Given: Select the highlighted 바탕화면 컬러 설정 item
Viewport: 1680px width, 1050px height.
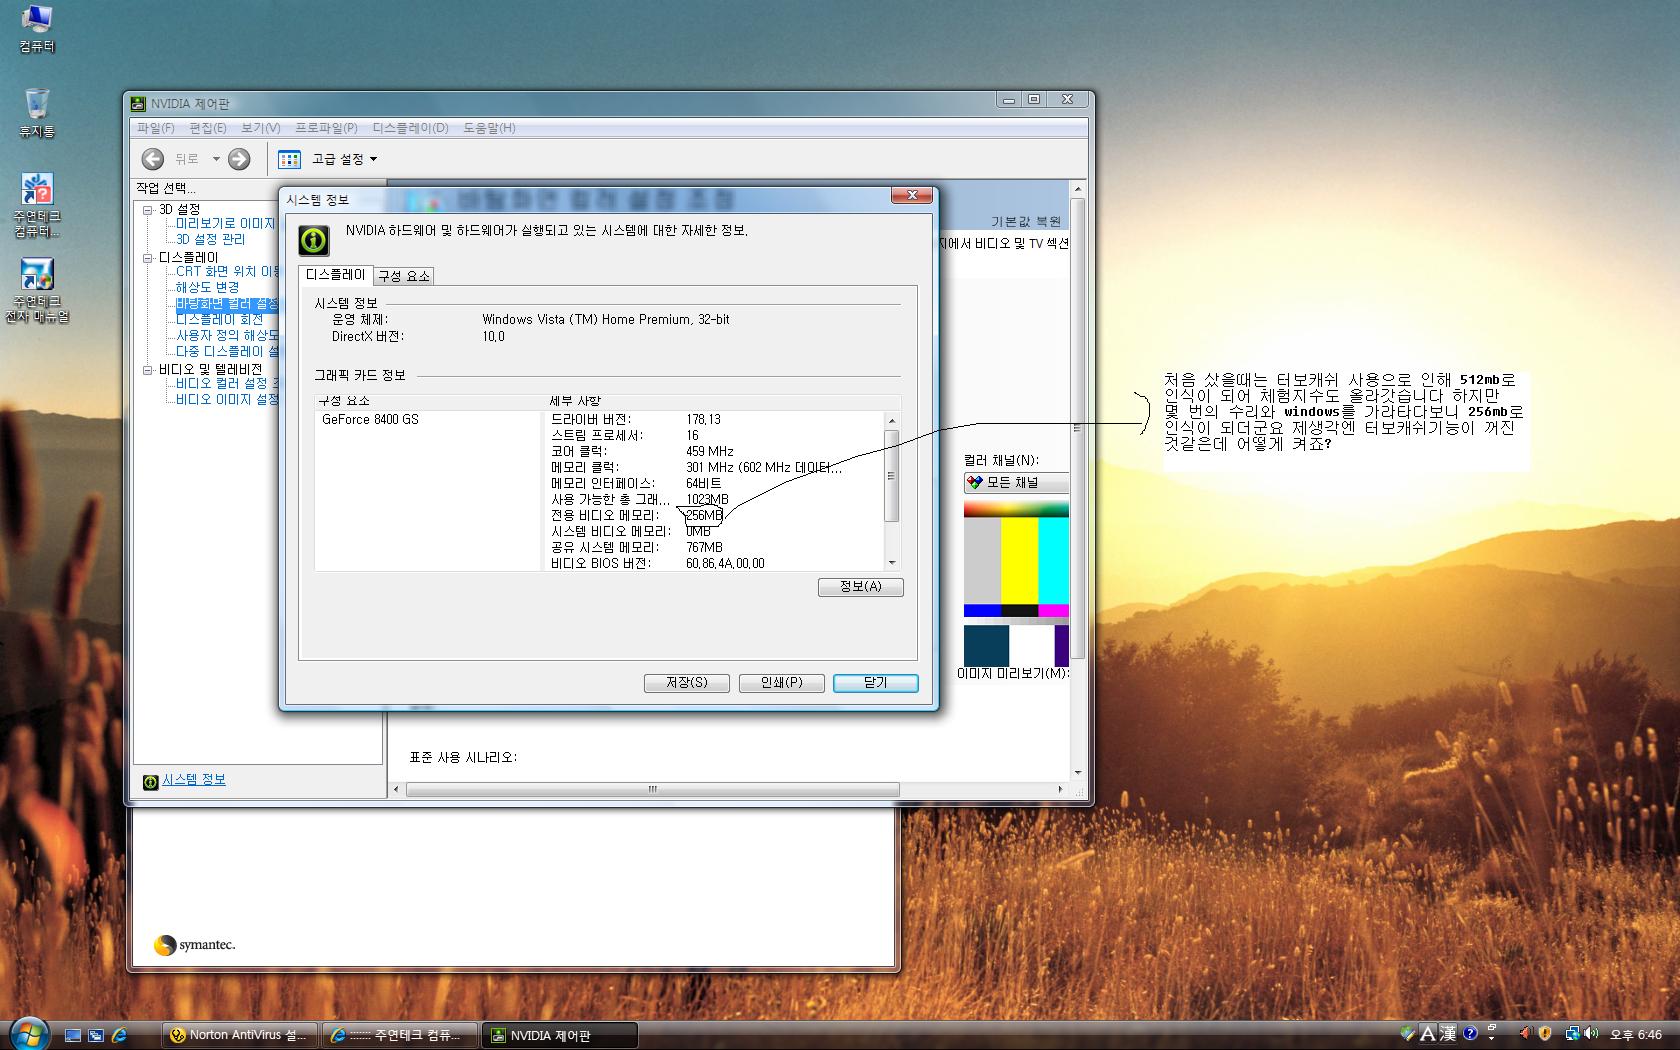Looking at the screenshot, I should click(x=227, y=304).
